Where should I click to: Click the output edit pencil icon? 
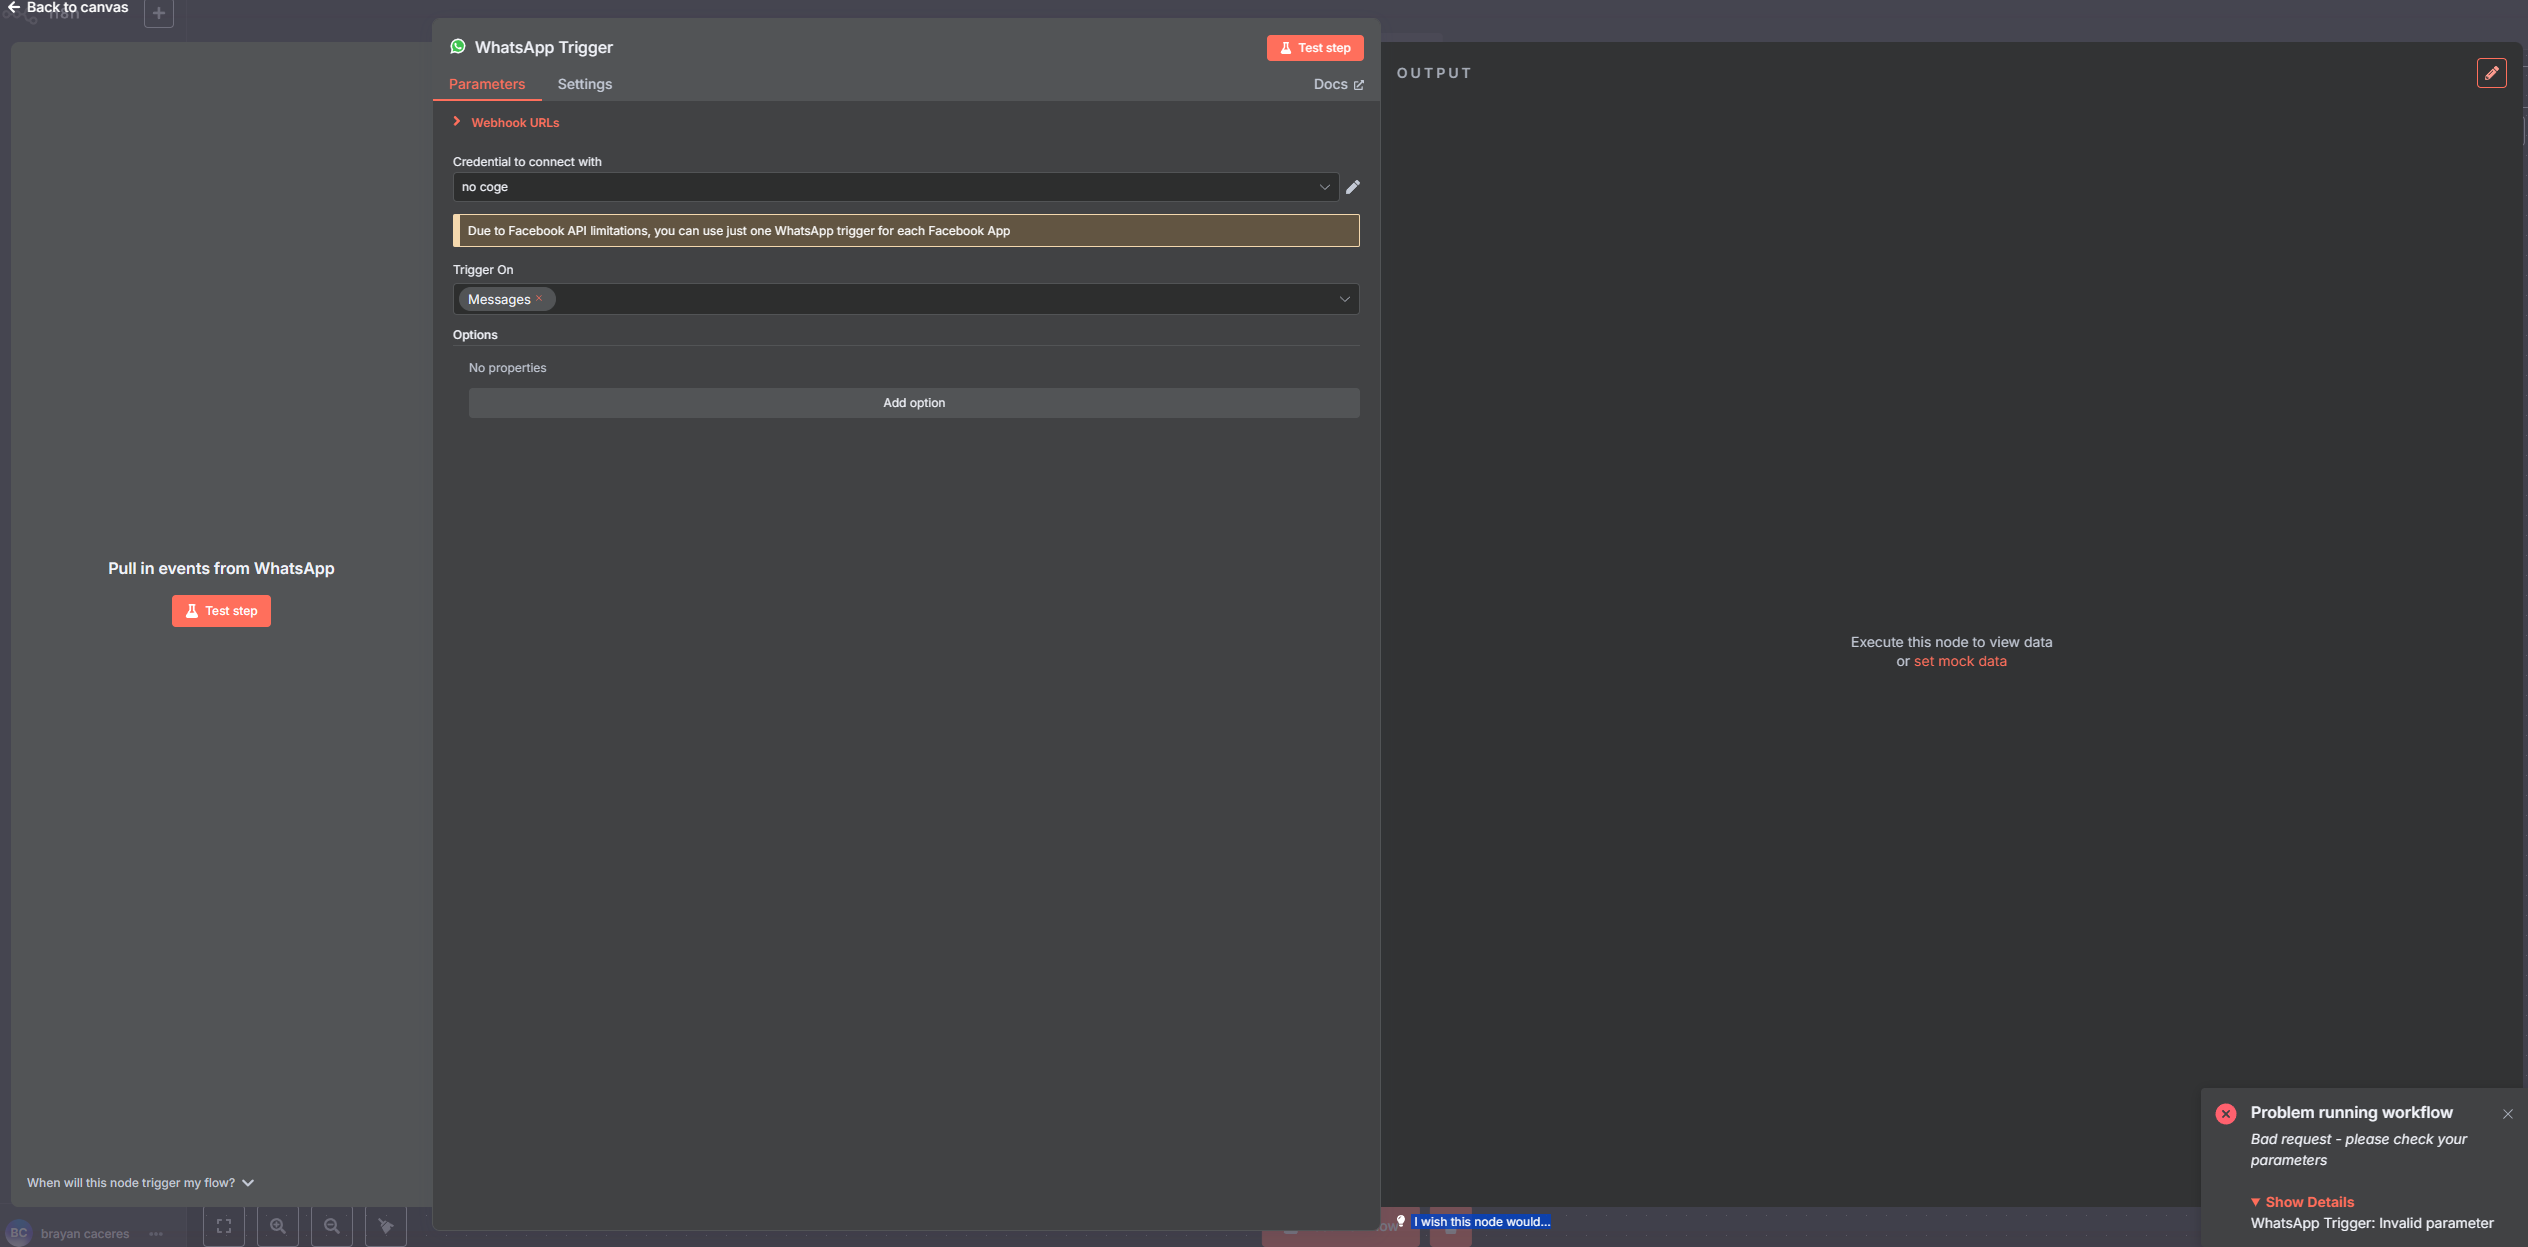2491,73
